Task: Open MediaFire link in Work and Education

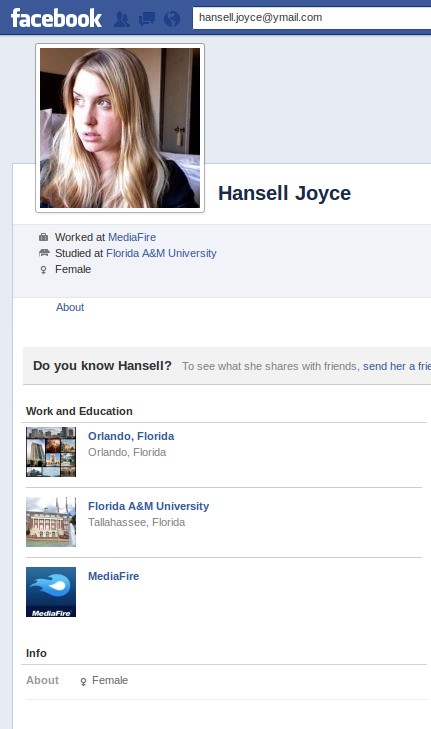Action: 113,576
